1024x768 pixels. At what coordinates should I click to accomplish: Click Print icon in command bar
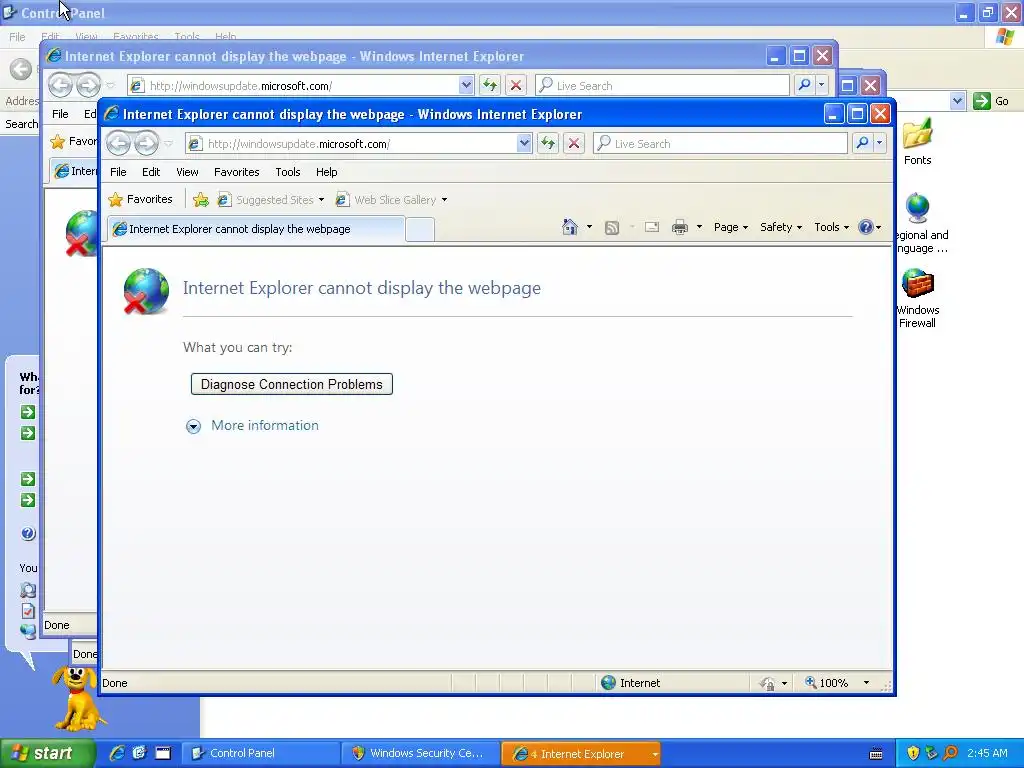[680, 227]
